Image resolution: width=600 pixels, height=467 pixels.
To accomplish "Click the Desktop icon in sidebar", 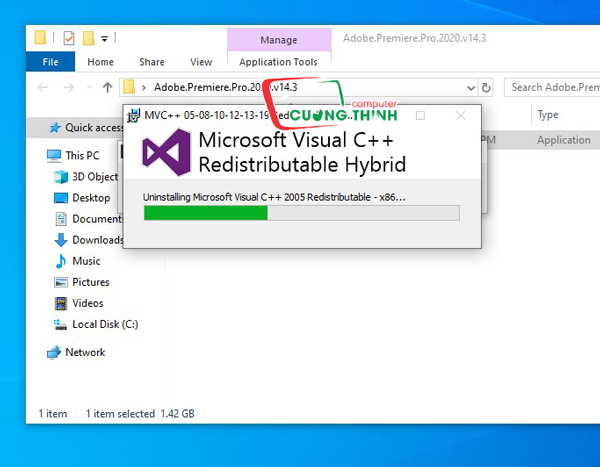I will [61, 198].
